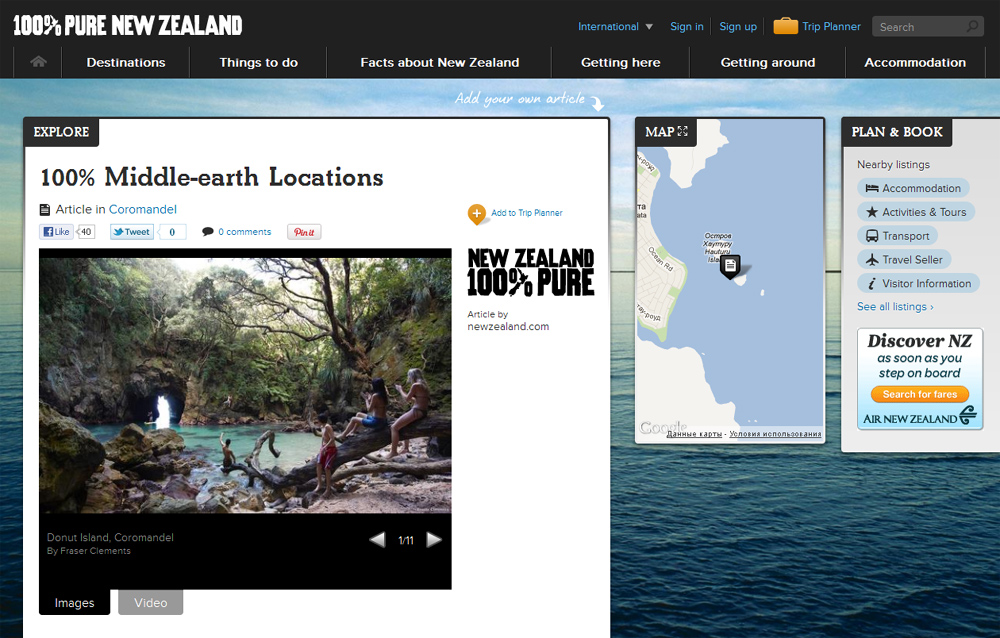Click See all listings link
Image resolution: width=1000 pixels, height=638 pixels.
[x=895, y=307]
